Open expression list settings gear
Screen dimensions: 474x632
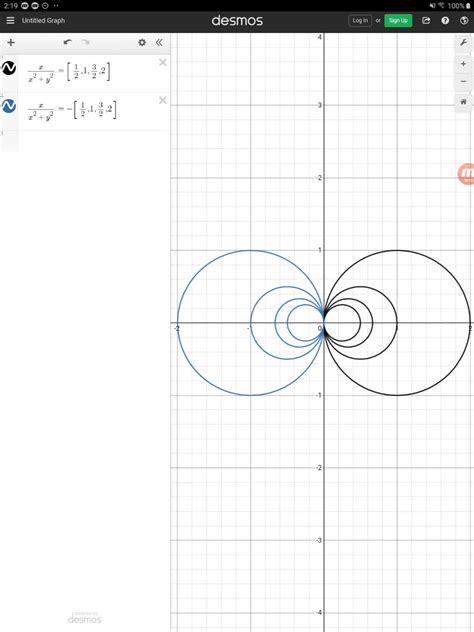(142, 42)
